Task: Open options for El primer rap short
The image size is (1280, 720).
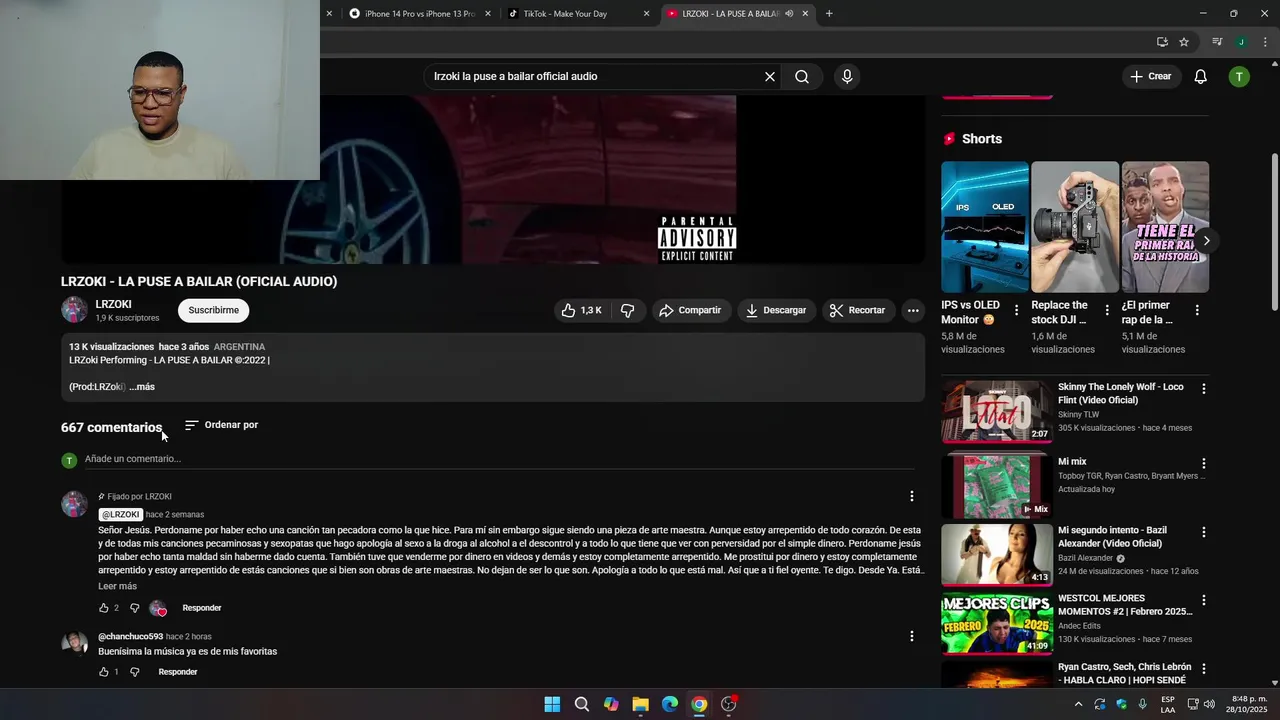Action: coord(1197,310)
